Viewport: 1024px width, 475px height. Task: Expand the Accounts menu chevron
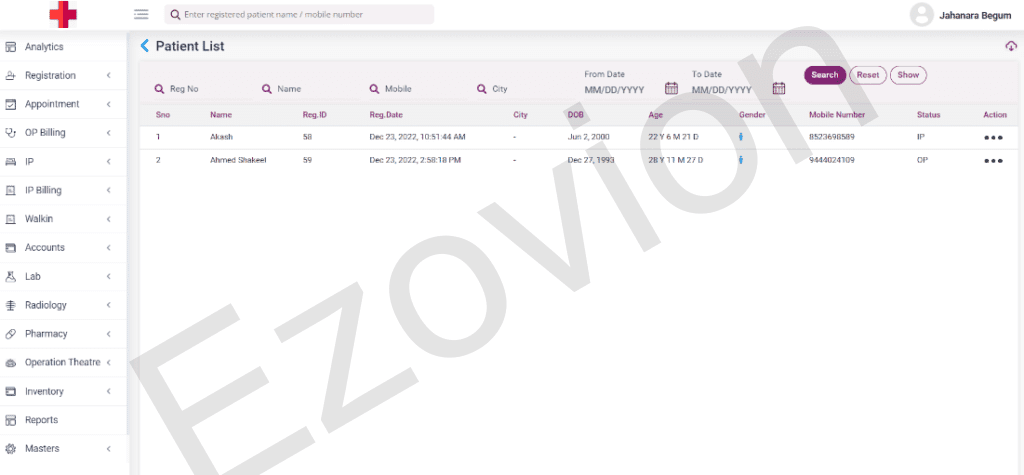(x=108, y=248)
